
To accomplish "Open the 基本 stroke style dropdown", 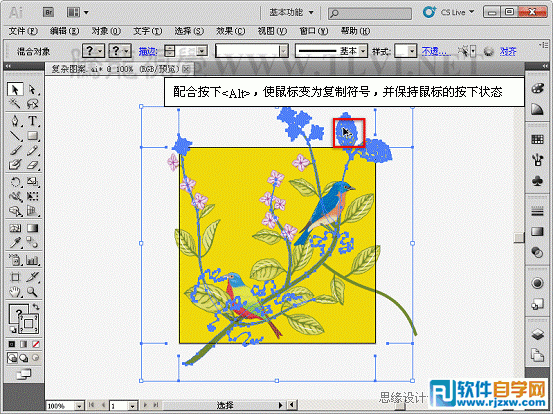I will click(331, 51).
